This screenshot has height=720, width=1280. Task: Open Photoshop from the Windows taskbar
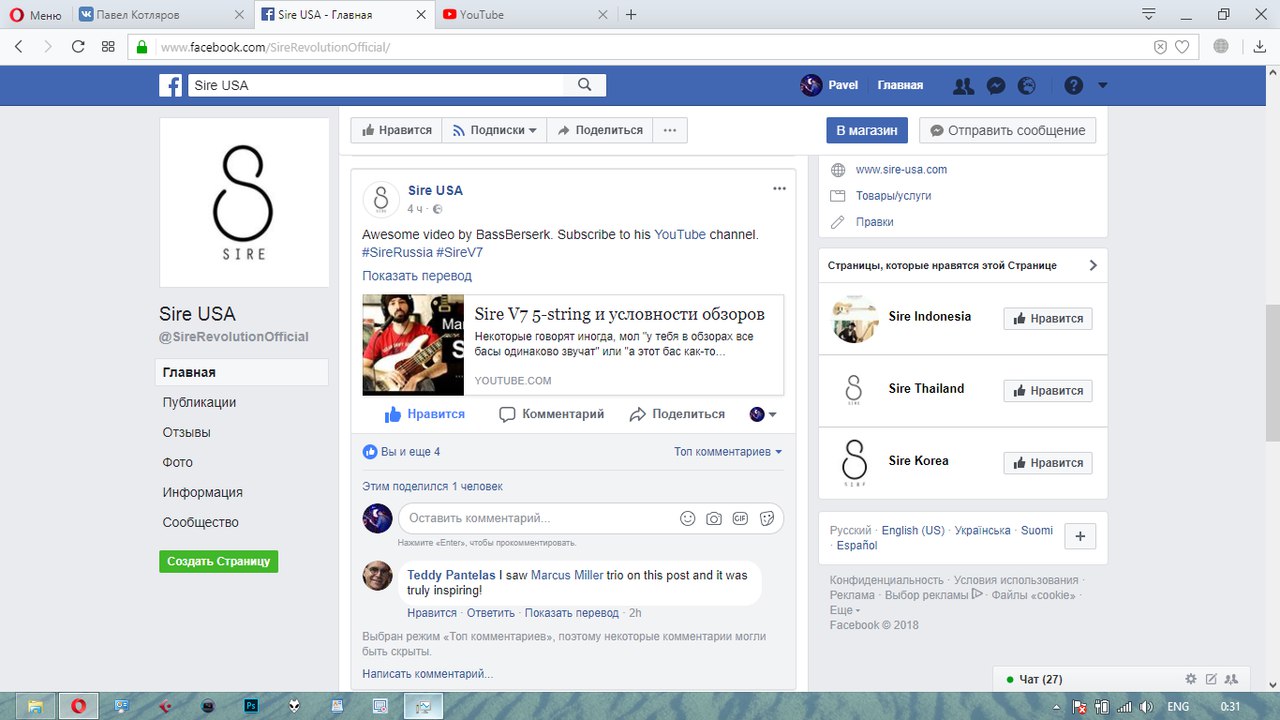click(x=252, y=706)
